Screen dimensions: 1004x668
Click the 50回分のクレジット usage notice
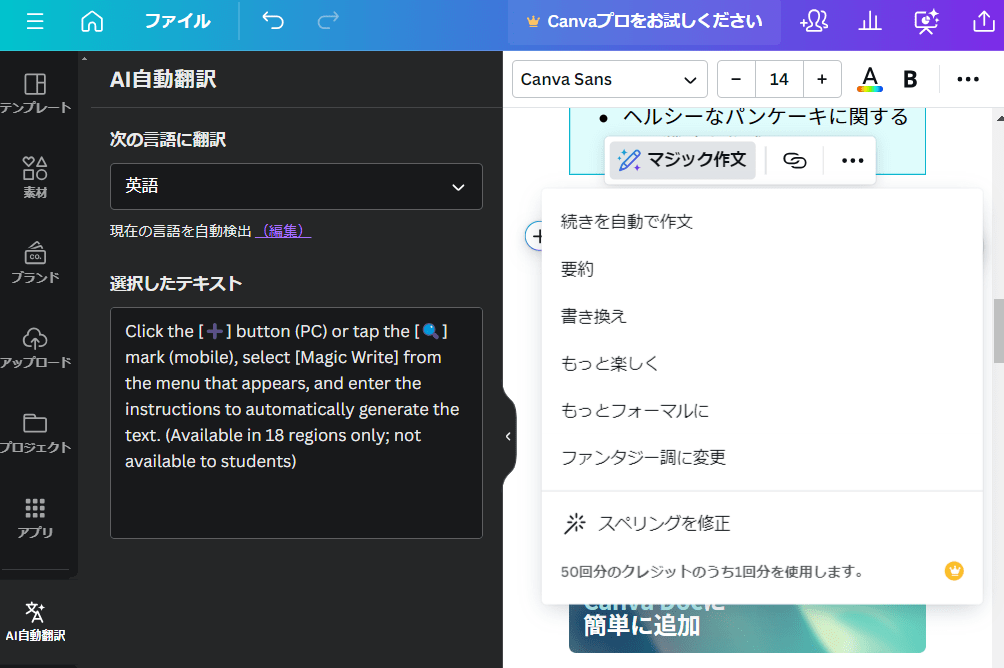713,571
